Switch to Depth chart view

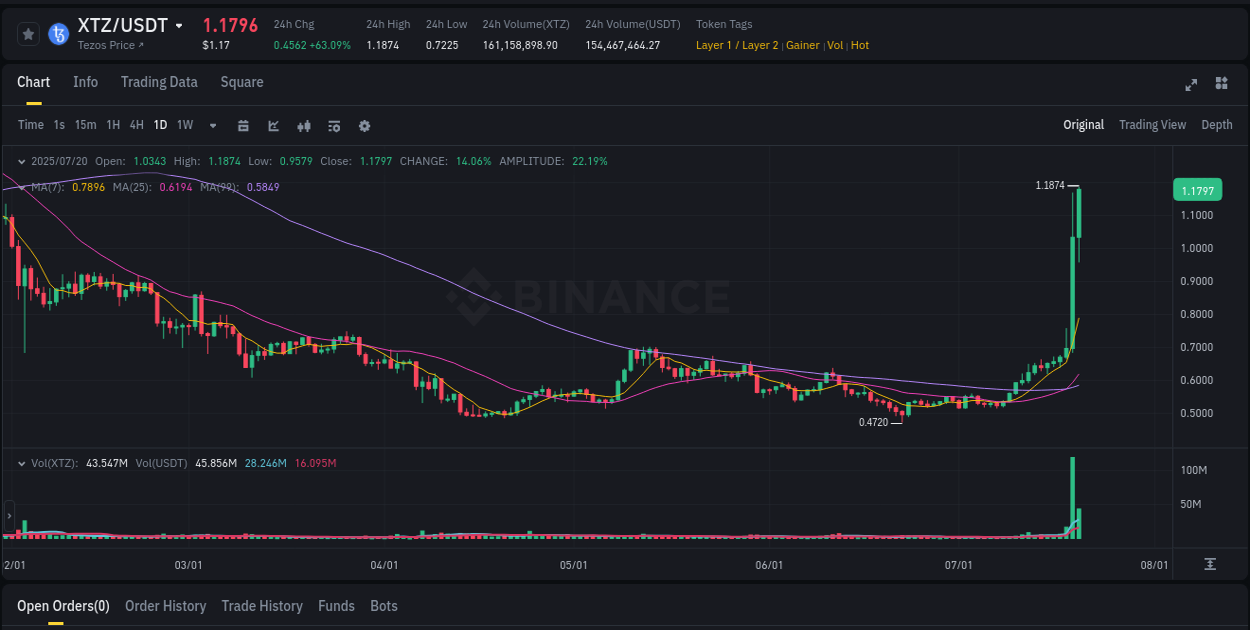click(x=1216, y=125)
